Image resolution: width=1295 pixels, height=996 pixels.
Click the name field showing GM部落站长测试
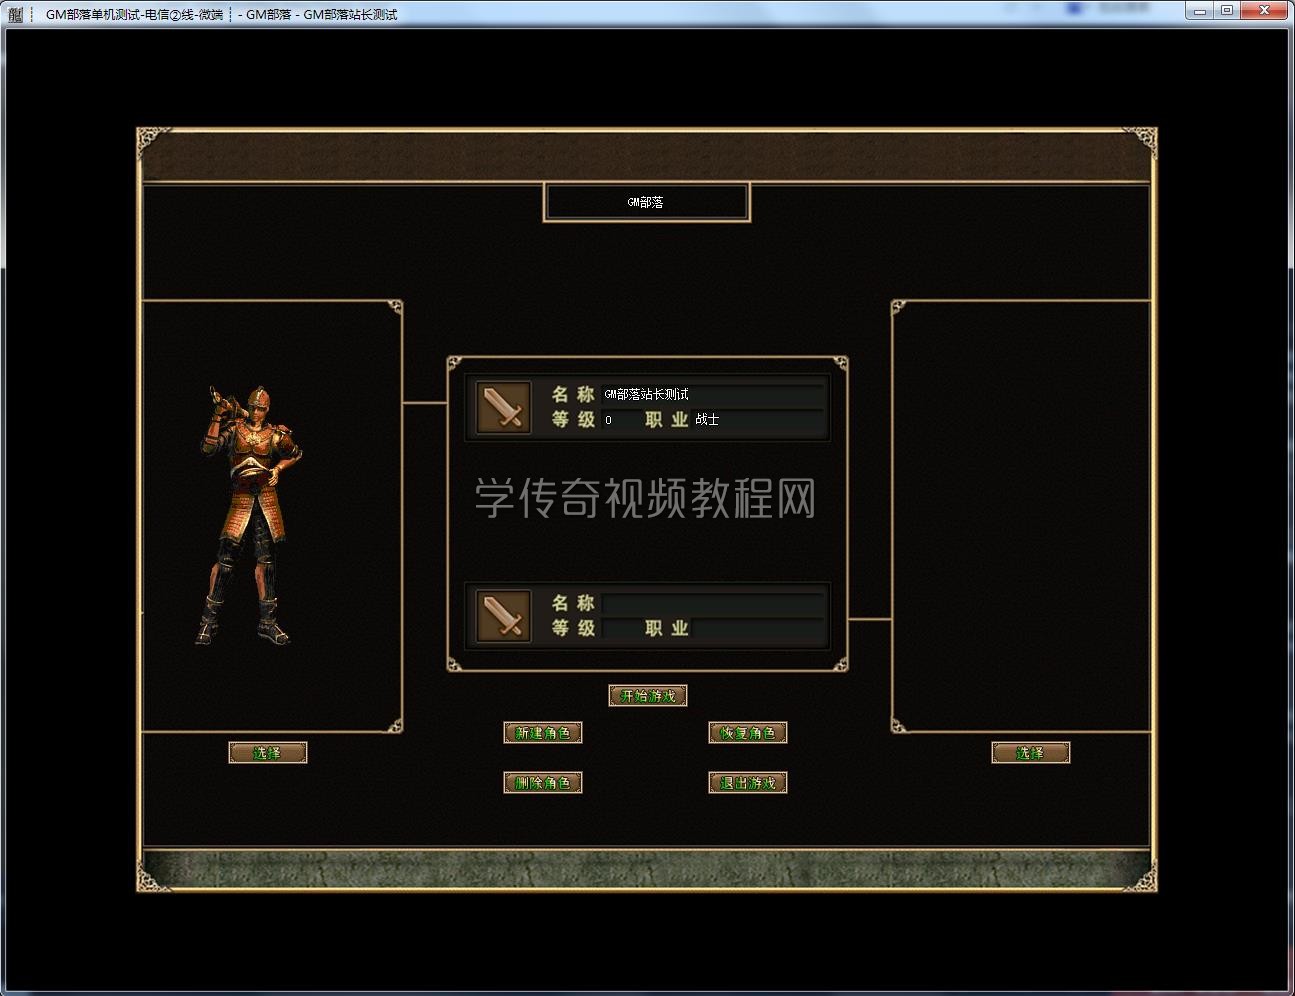pos(712,395)
